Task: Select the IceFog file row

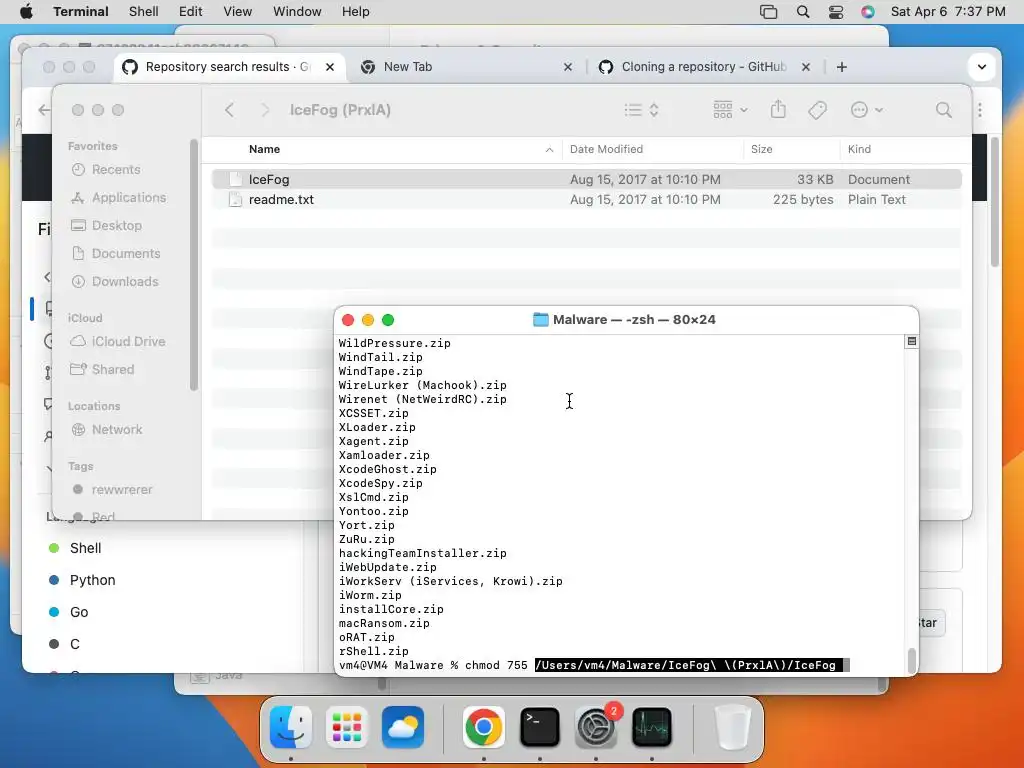Action: coord(586,179)
